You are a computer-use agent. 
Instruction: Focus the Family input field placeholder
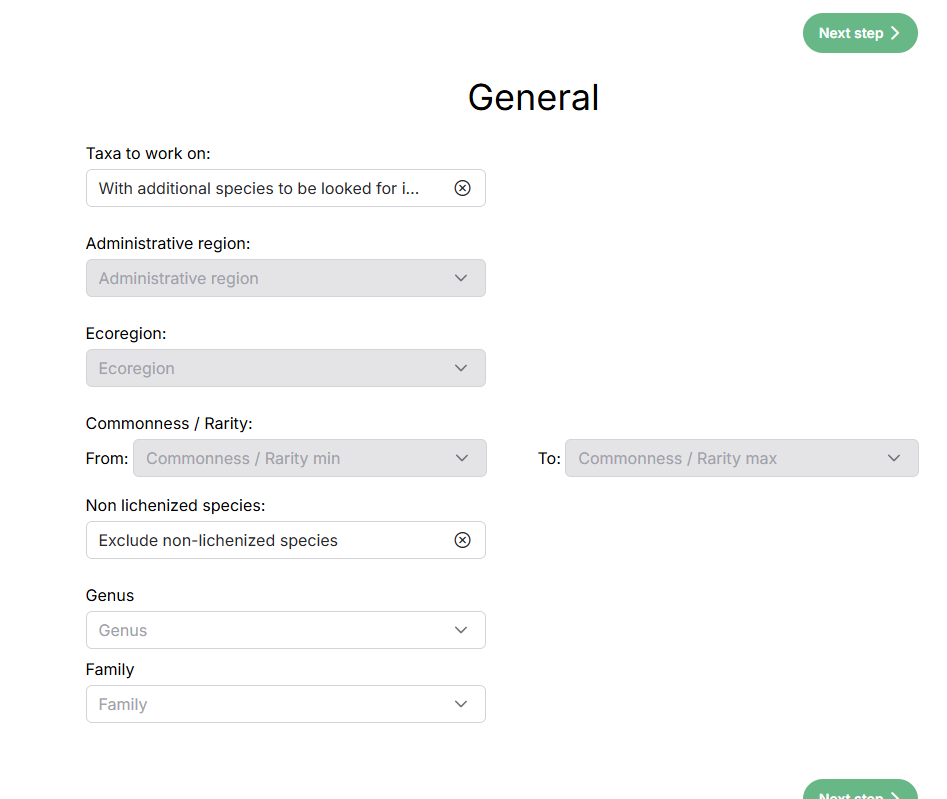[x=123, y=705]
